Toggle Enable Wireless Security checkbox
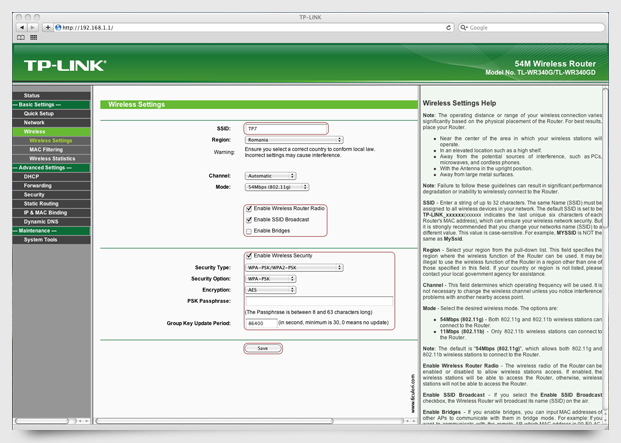621x443 pixels. pyautogui.click(x=249, y=256)
